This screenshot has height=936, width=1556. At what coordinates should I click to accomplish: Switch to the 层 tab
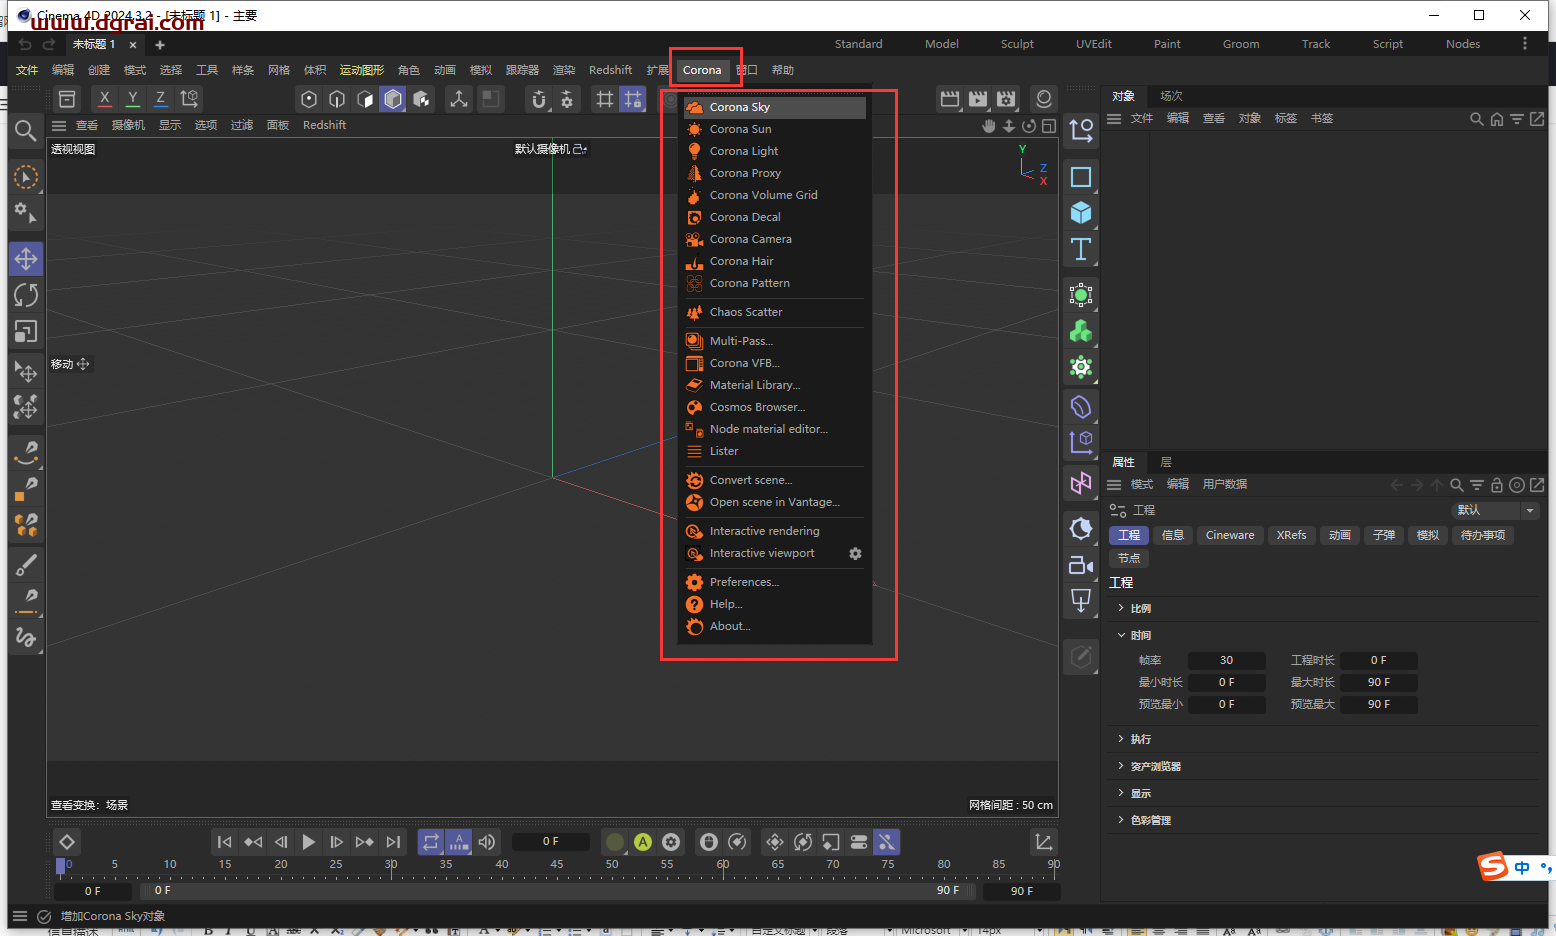pyautogui.click(x=1166, y=462)
